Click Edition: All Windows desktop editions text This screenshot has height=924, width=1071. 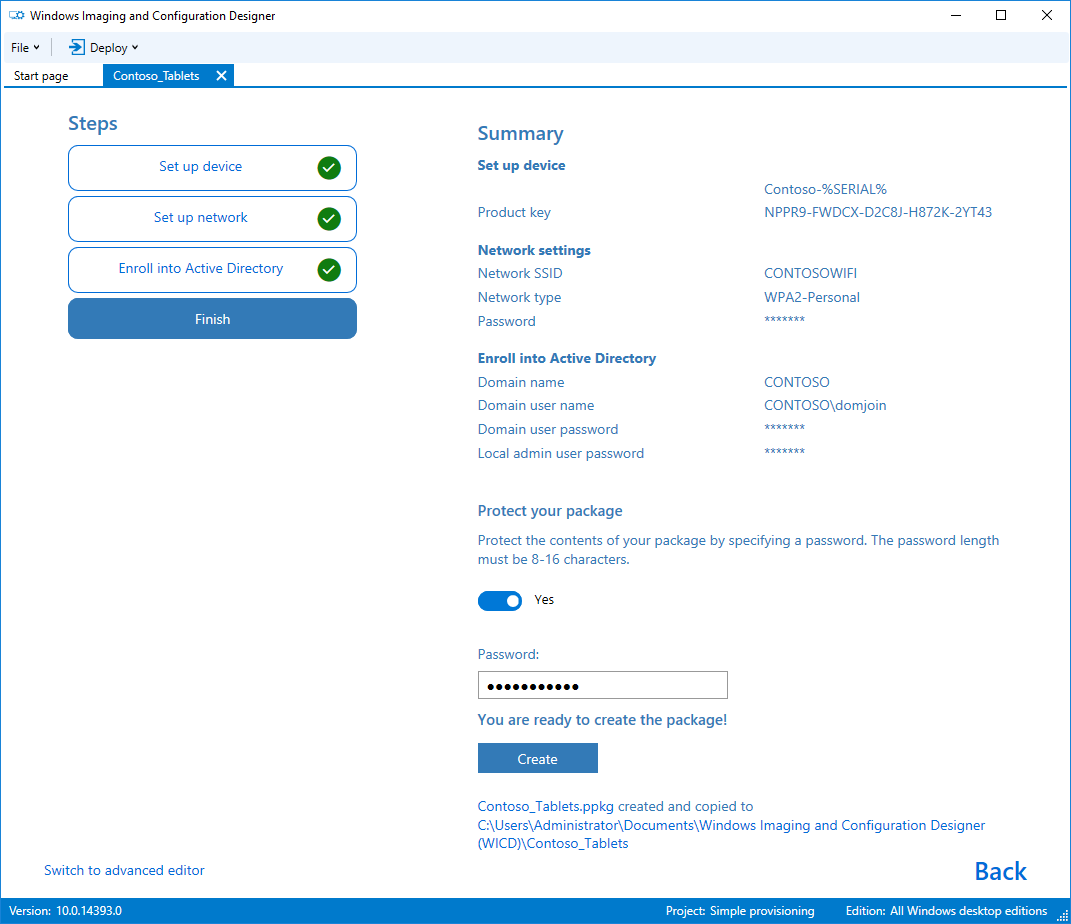946,911
